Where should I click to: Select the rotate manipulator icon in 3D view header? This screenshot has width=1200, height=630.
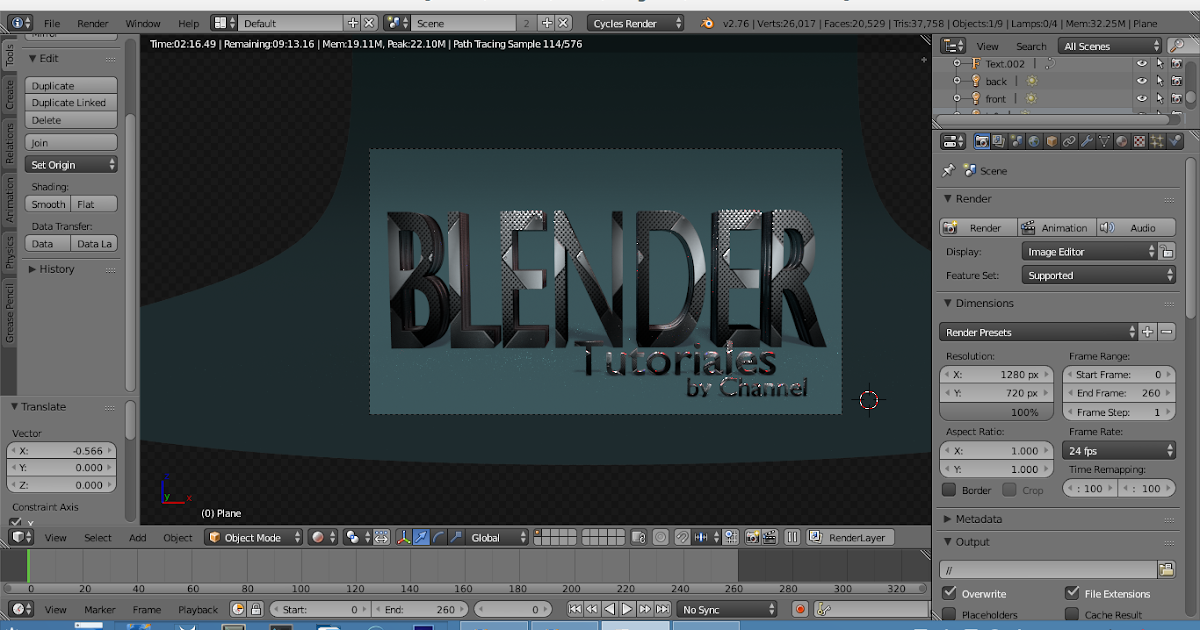[437, 537]
